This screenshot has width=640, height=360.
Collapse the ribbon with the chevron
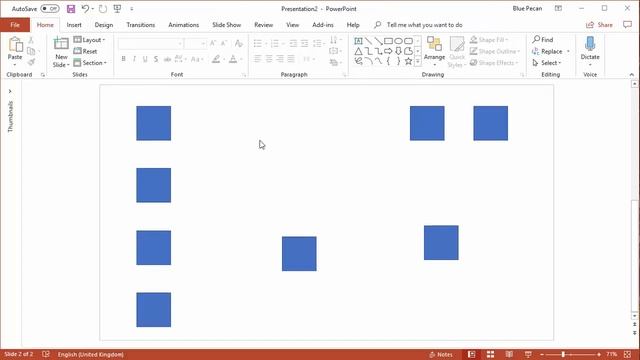(x=631, y=75)
